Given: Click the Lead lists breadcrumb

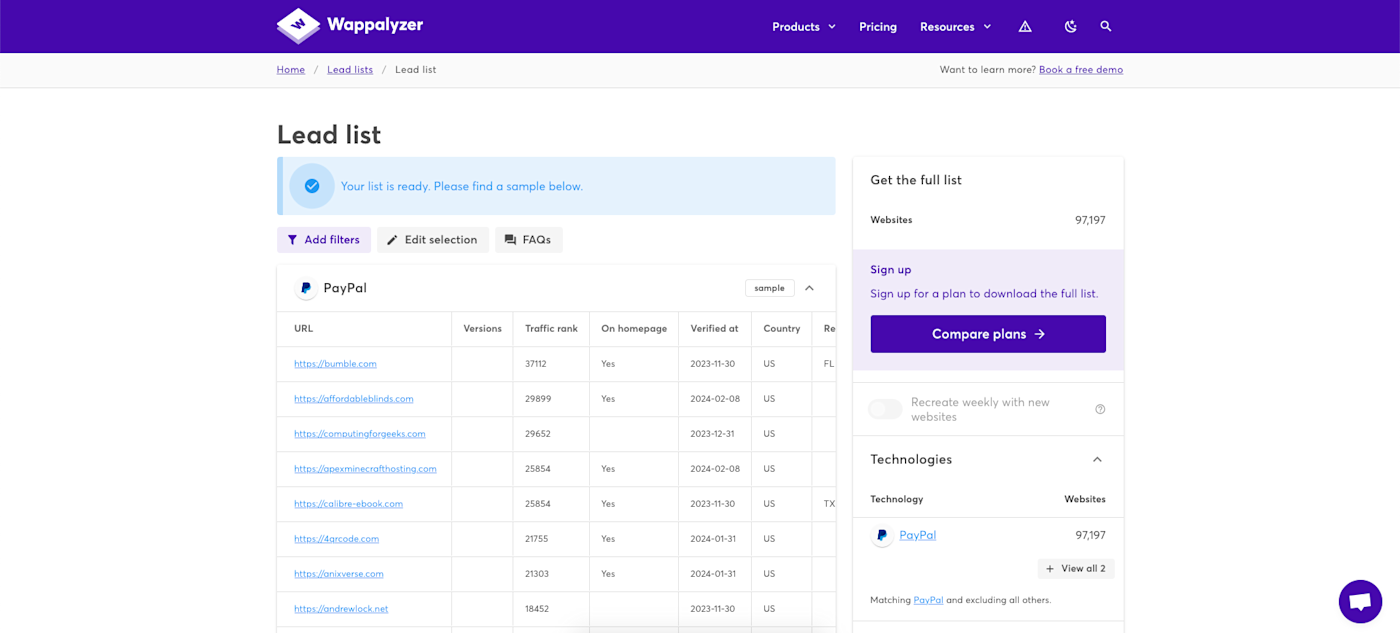Looking at the screenshot, I should (350, 70).
